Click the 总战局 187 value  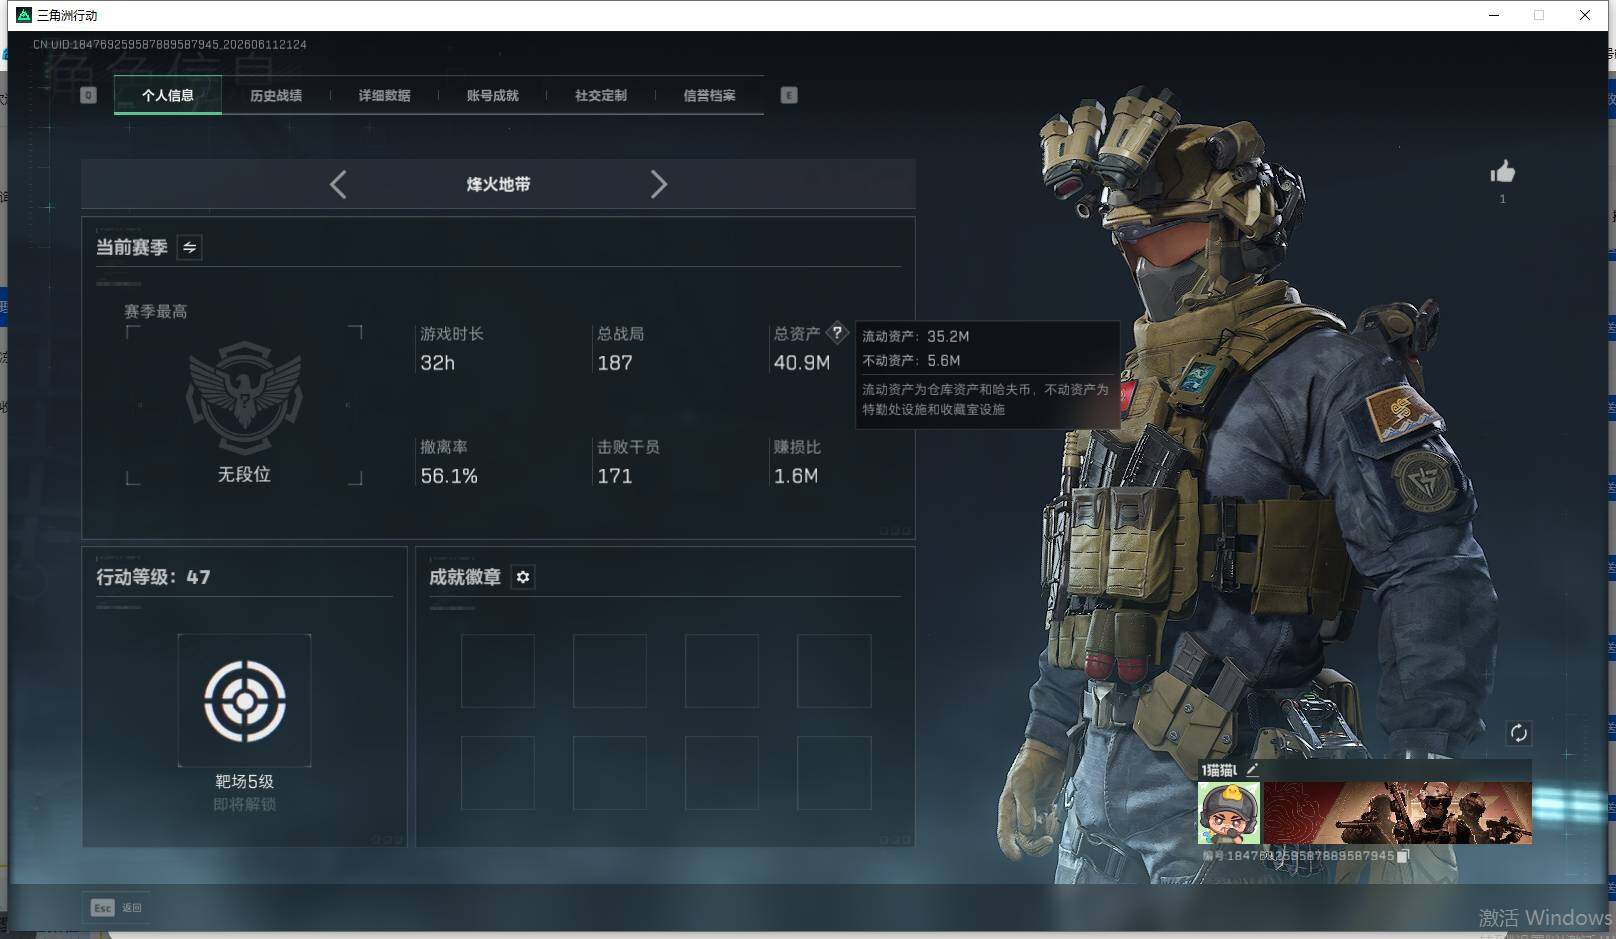tap(614, 363)
